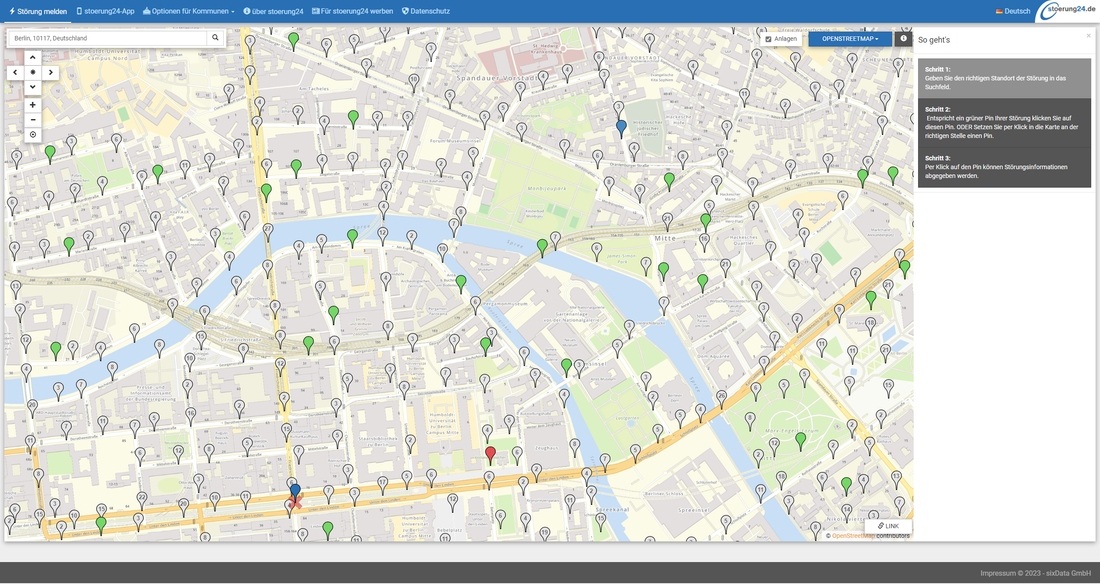This screenshot has height=584, width=1100.
Task: Pan the map down with the arrow button
Action: click(33, 87)
